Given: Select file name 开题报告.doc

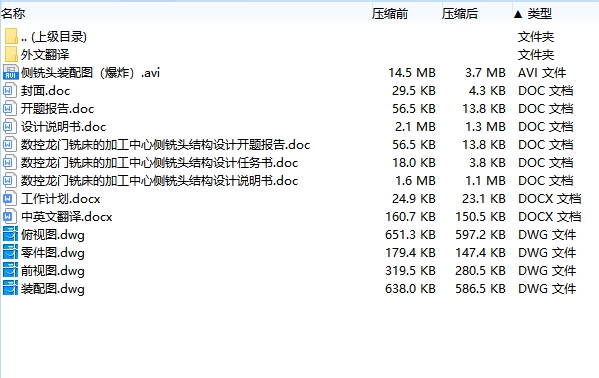Looking at the screenshot, I should pos(57,109).
